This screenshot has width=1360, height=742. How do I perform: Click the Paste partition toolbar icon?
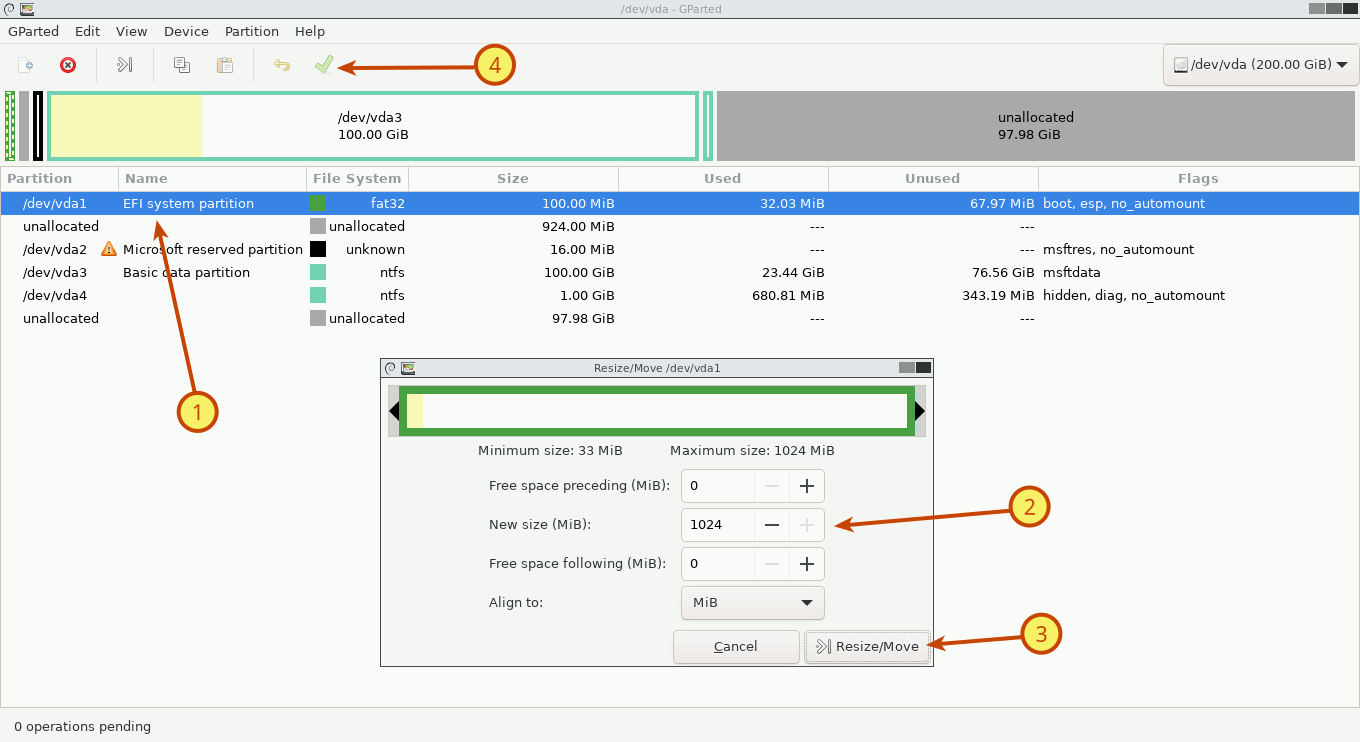tap(225, 65)
